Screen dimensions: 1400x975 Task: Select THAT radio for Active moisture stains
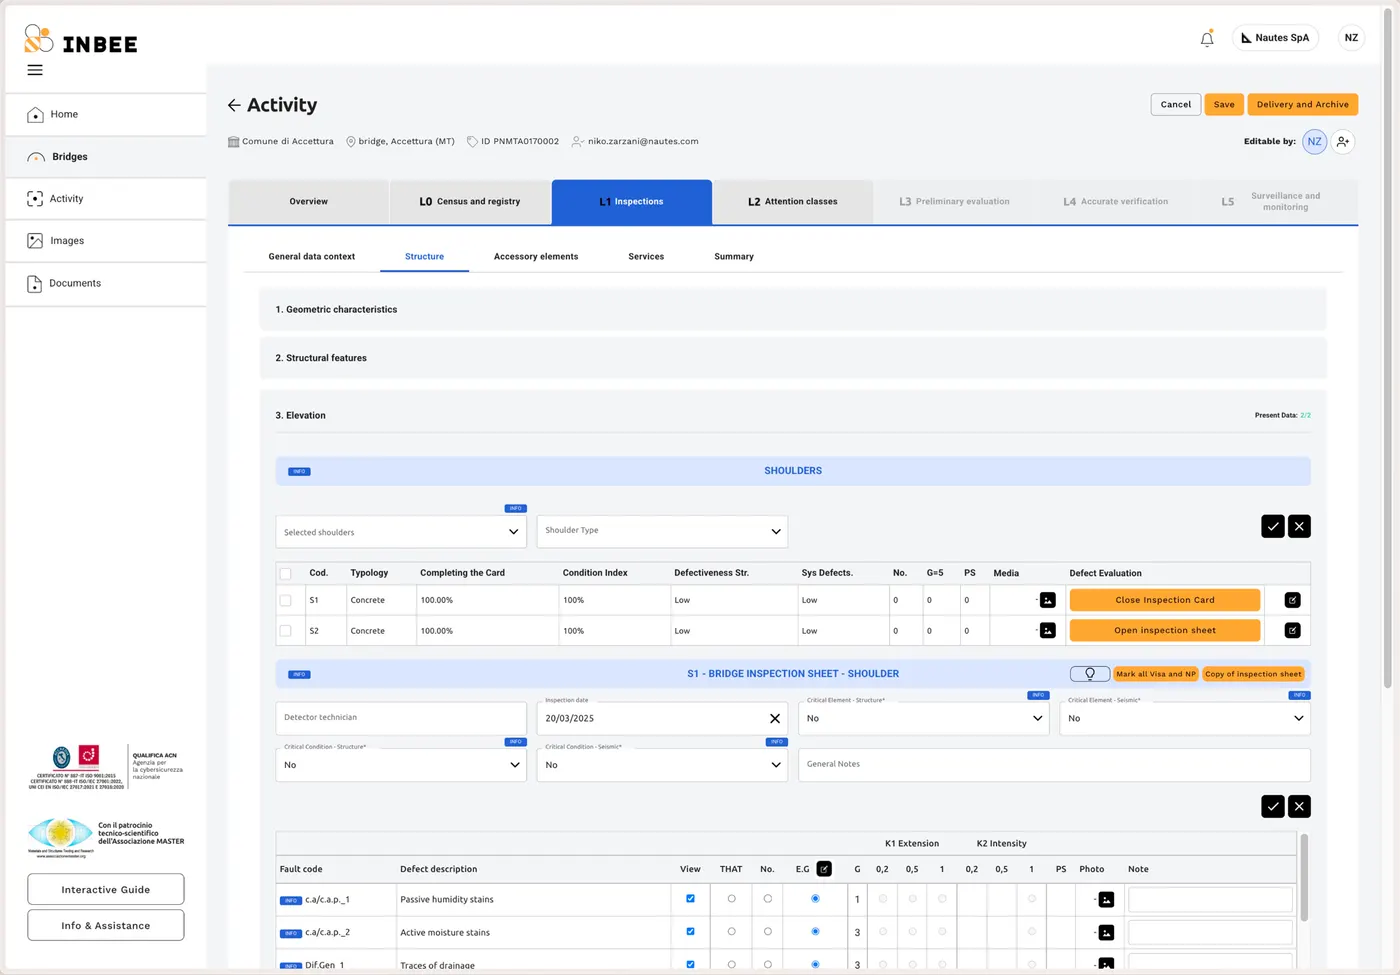click(732, 932)
